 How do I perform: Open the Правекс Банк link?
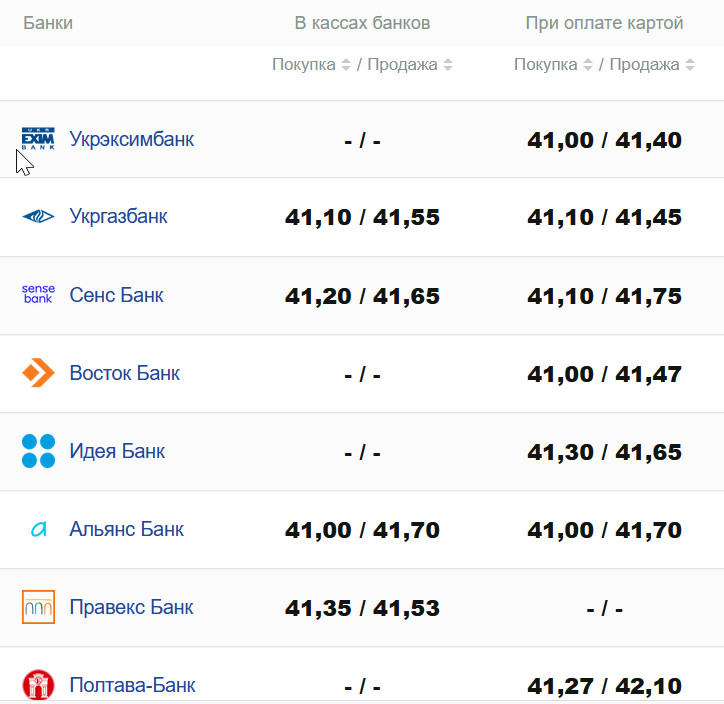(x=131, y=607)
